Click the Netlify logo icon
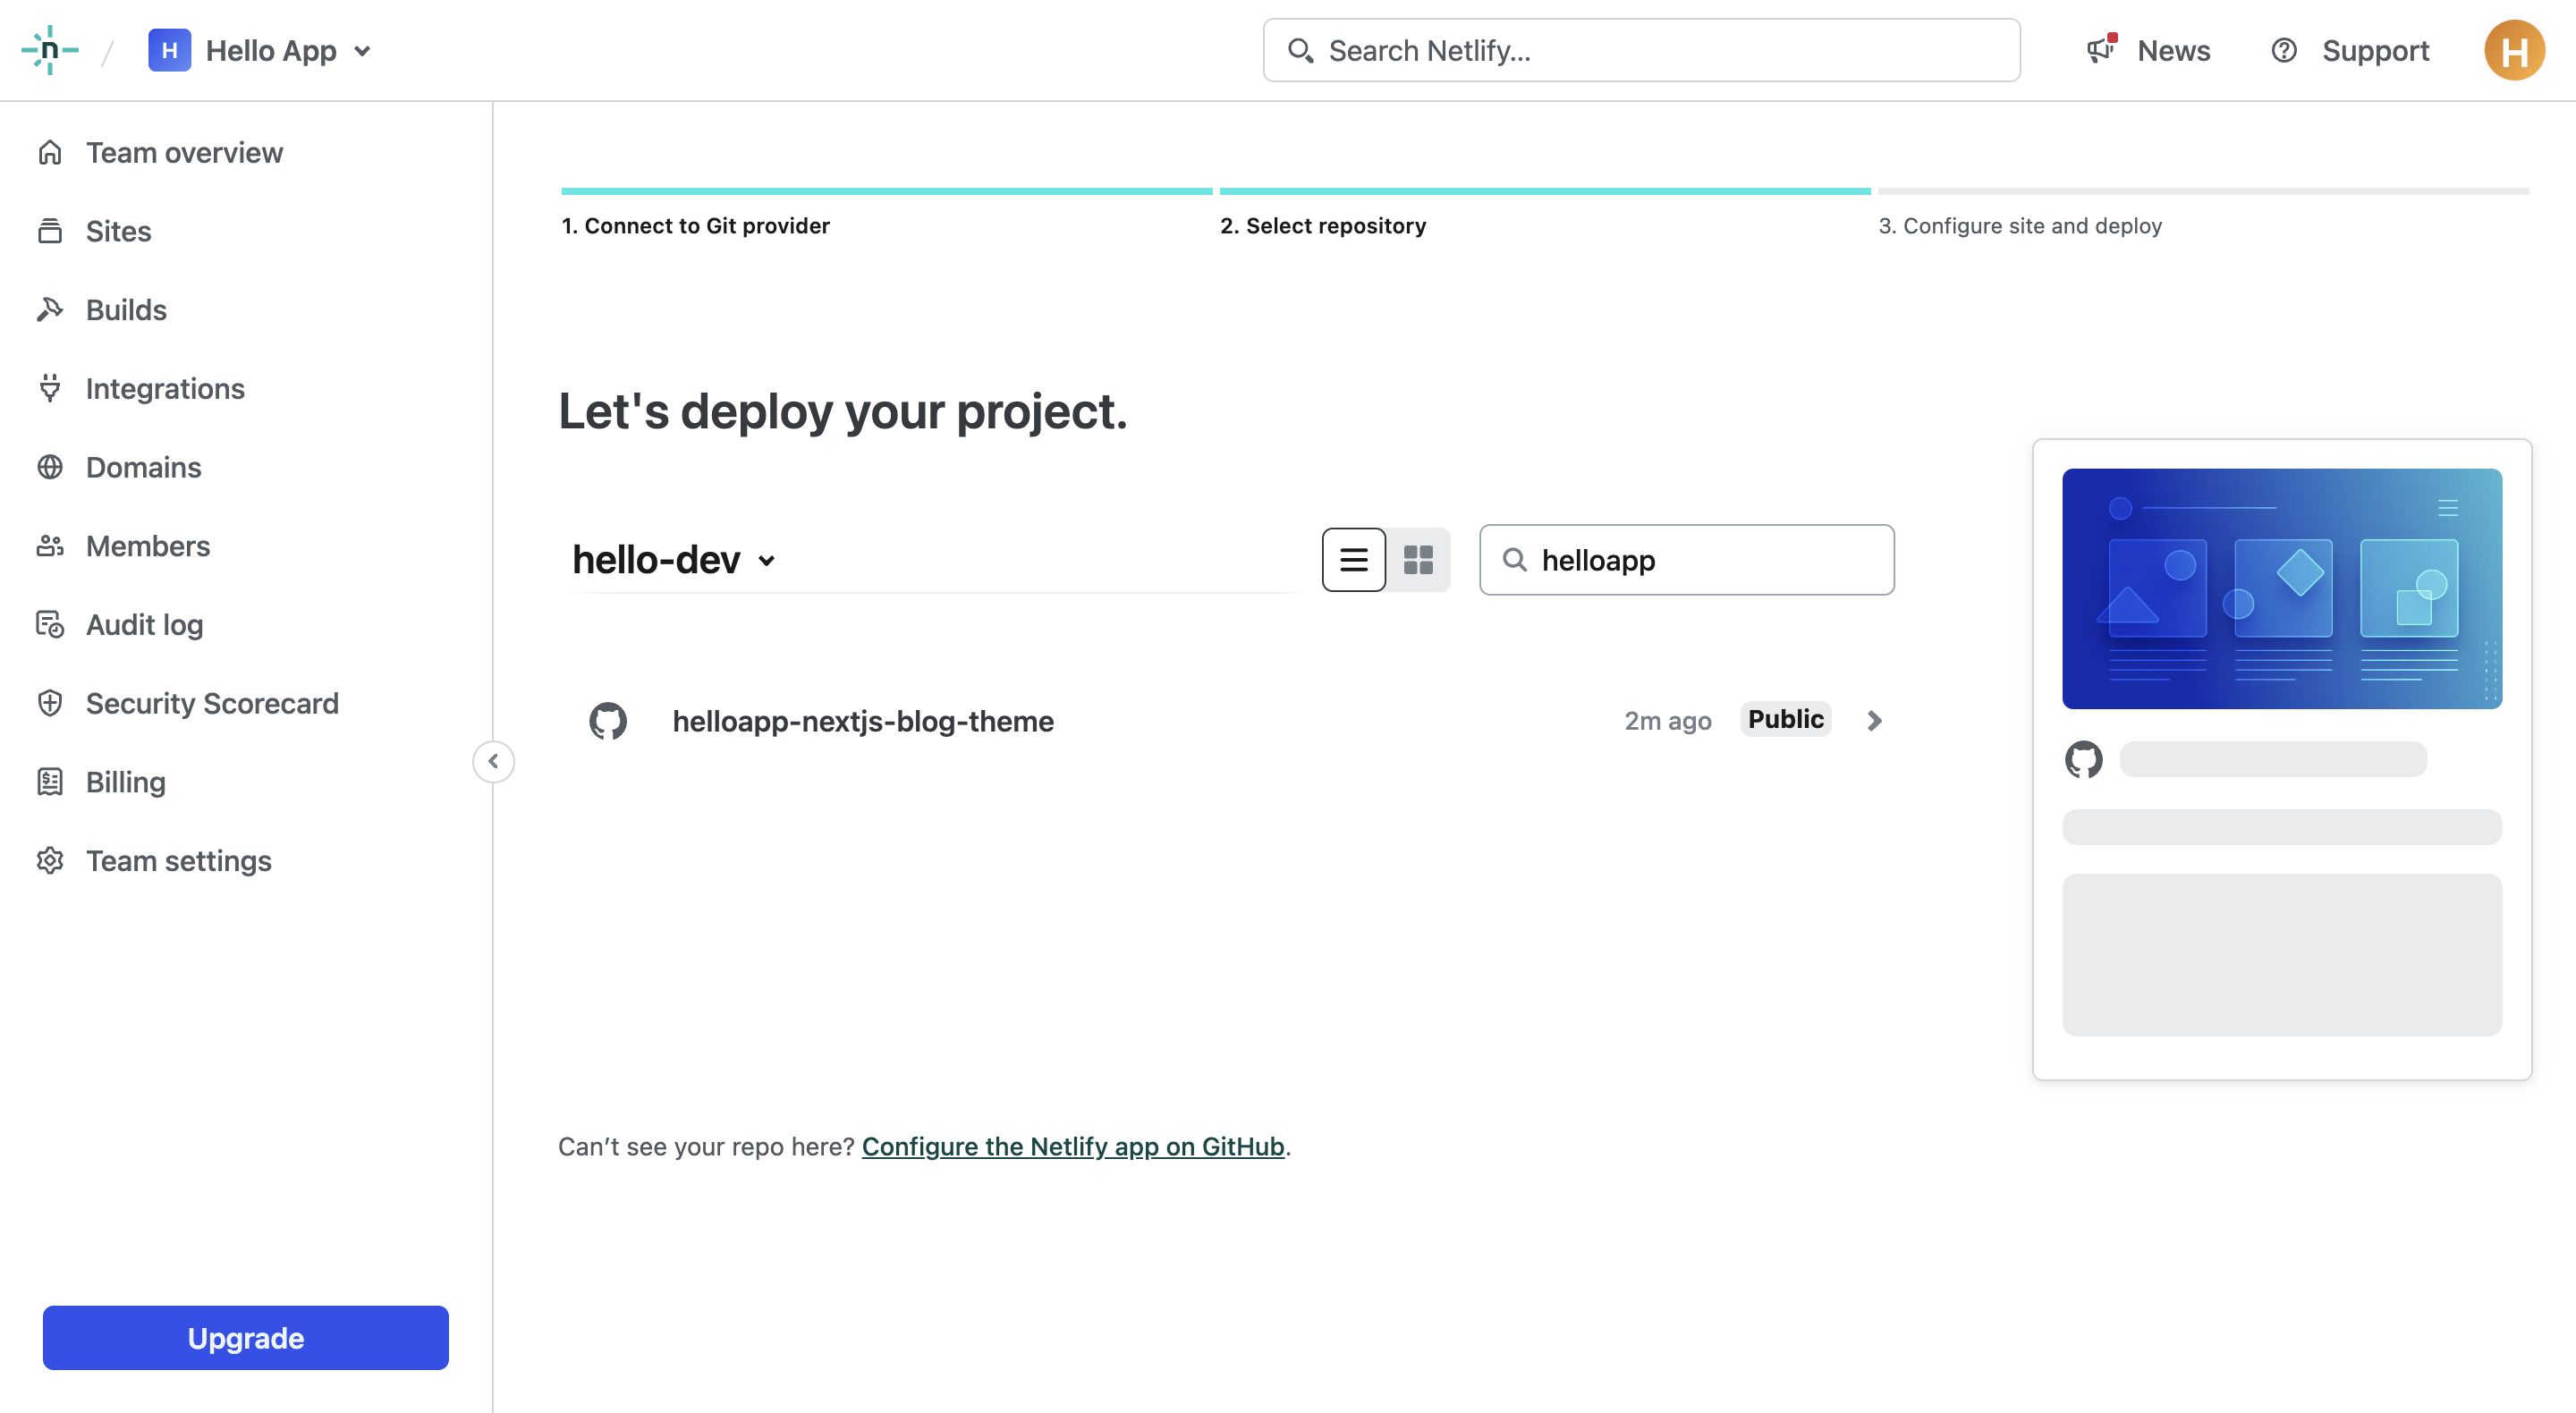This screenshot has width=2576, height=1413. coord(50,50)
